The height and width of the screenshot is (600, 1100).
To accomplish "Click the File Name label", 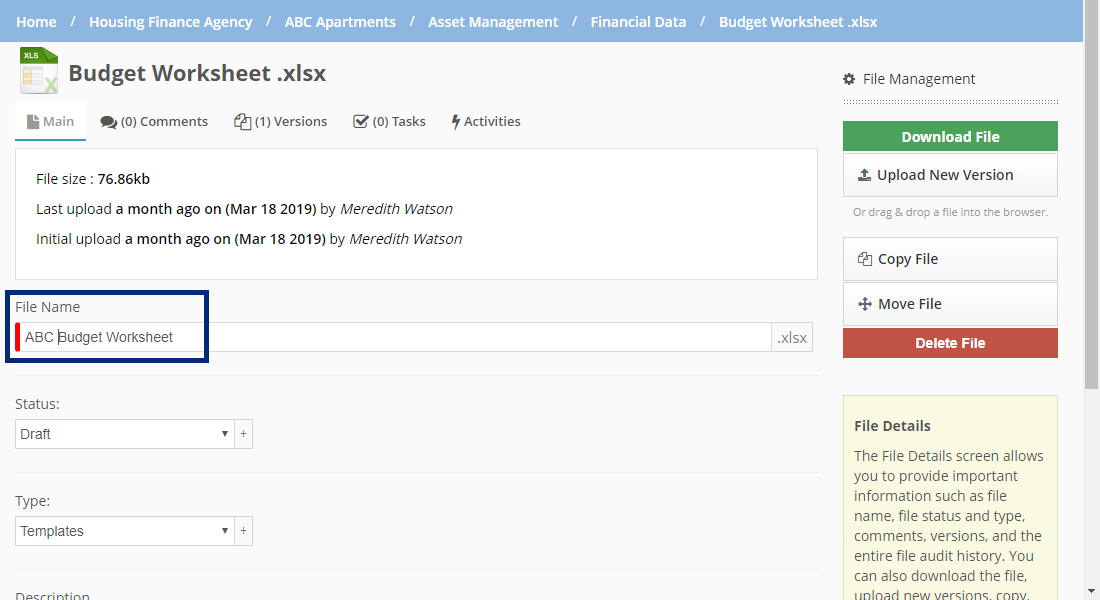I will pyautogui.click(x=48, y=307).
